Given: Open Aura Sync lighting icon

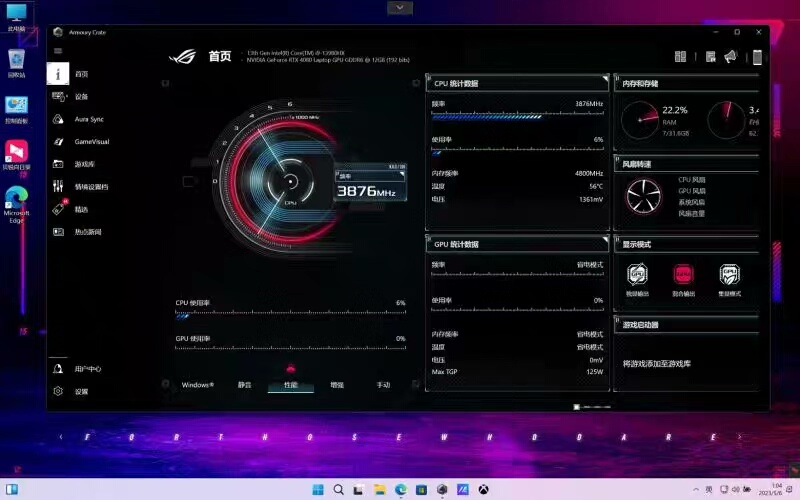Looking at the screenshot, I should coord(58,119).
